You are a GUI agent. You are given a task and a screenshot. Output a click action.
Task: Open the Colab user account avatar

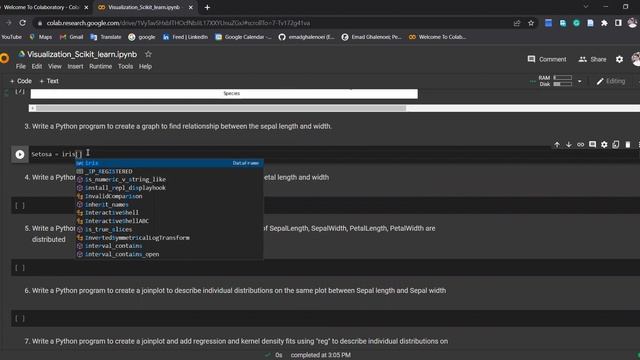point(636,59)
